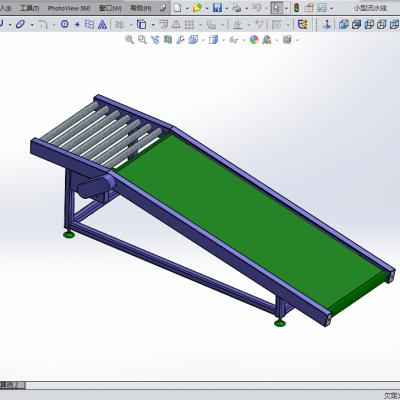Expand the Save button dropdown arrow
This screenshot has height=400, width=400.
(x=227, y=8)
